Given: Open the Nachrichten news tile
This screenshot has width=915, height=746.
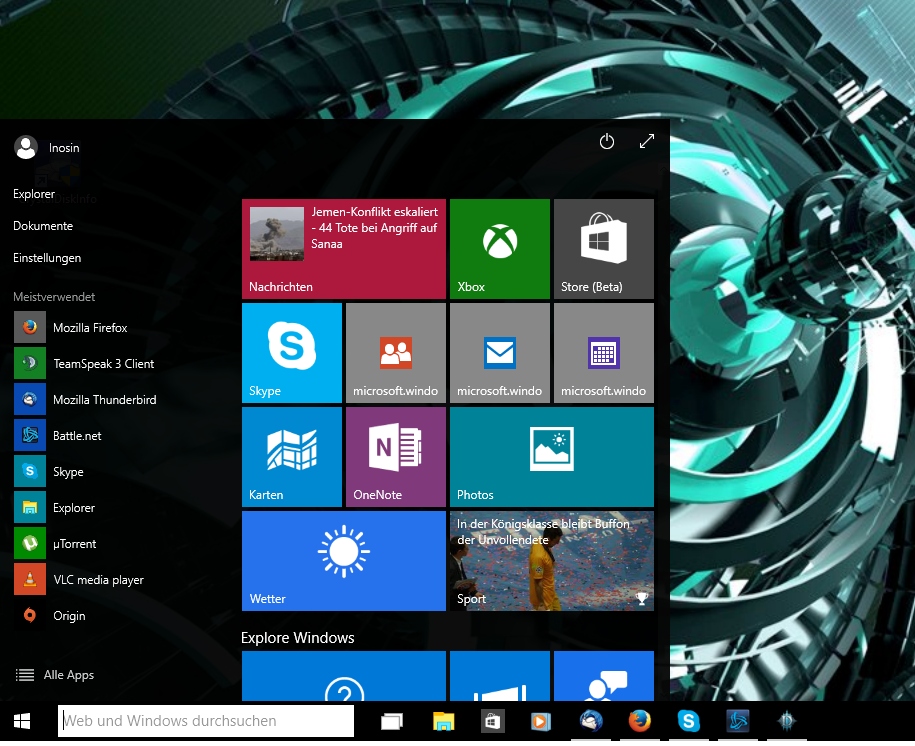Looking at the screenshot, I should tap(343, 248).
